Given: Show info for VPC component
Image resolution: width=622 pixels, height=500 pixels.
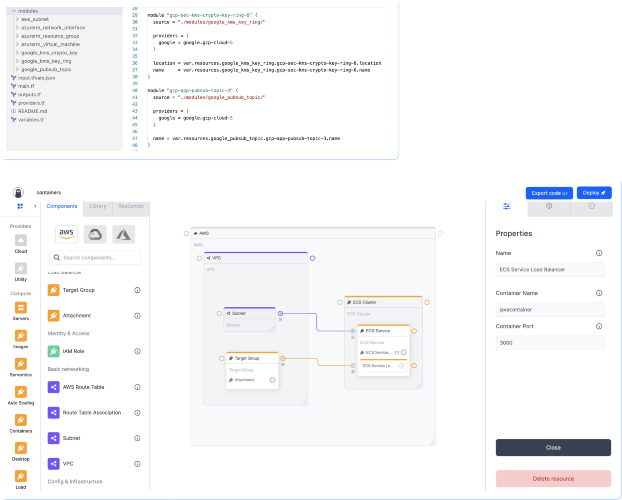Looking at the screenshot, I should (x=137, y=463).
